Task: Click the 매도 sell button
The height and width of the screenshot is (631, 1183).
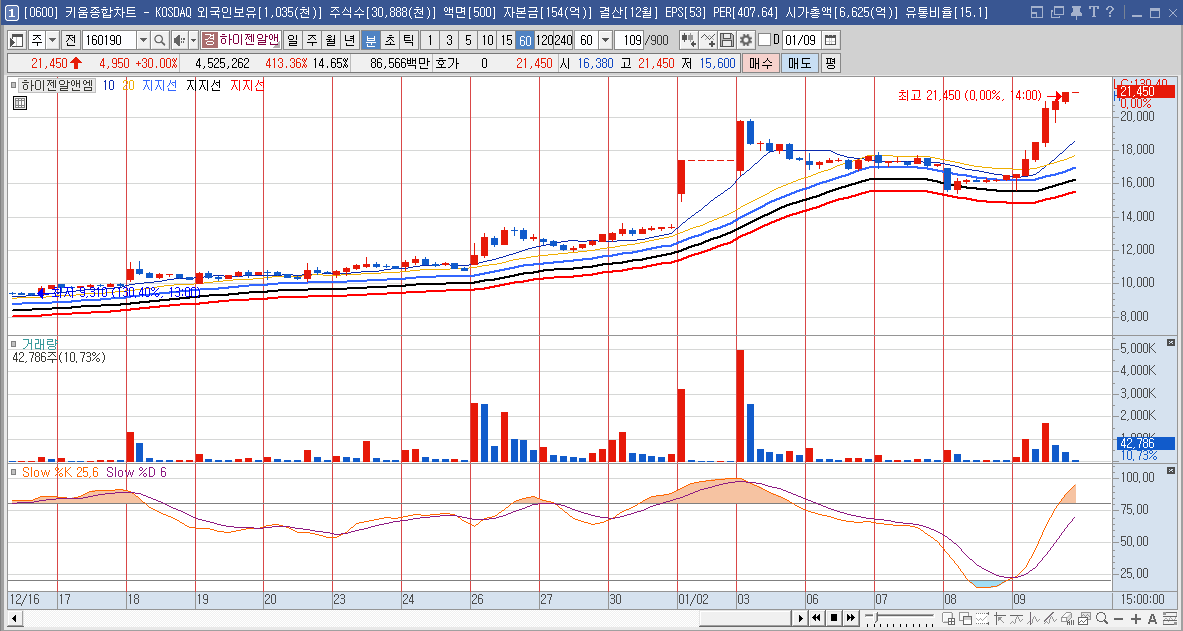Action: point(799,63)
